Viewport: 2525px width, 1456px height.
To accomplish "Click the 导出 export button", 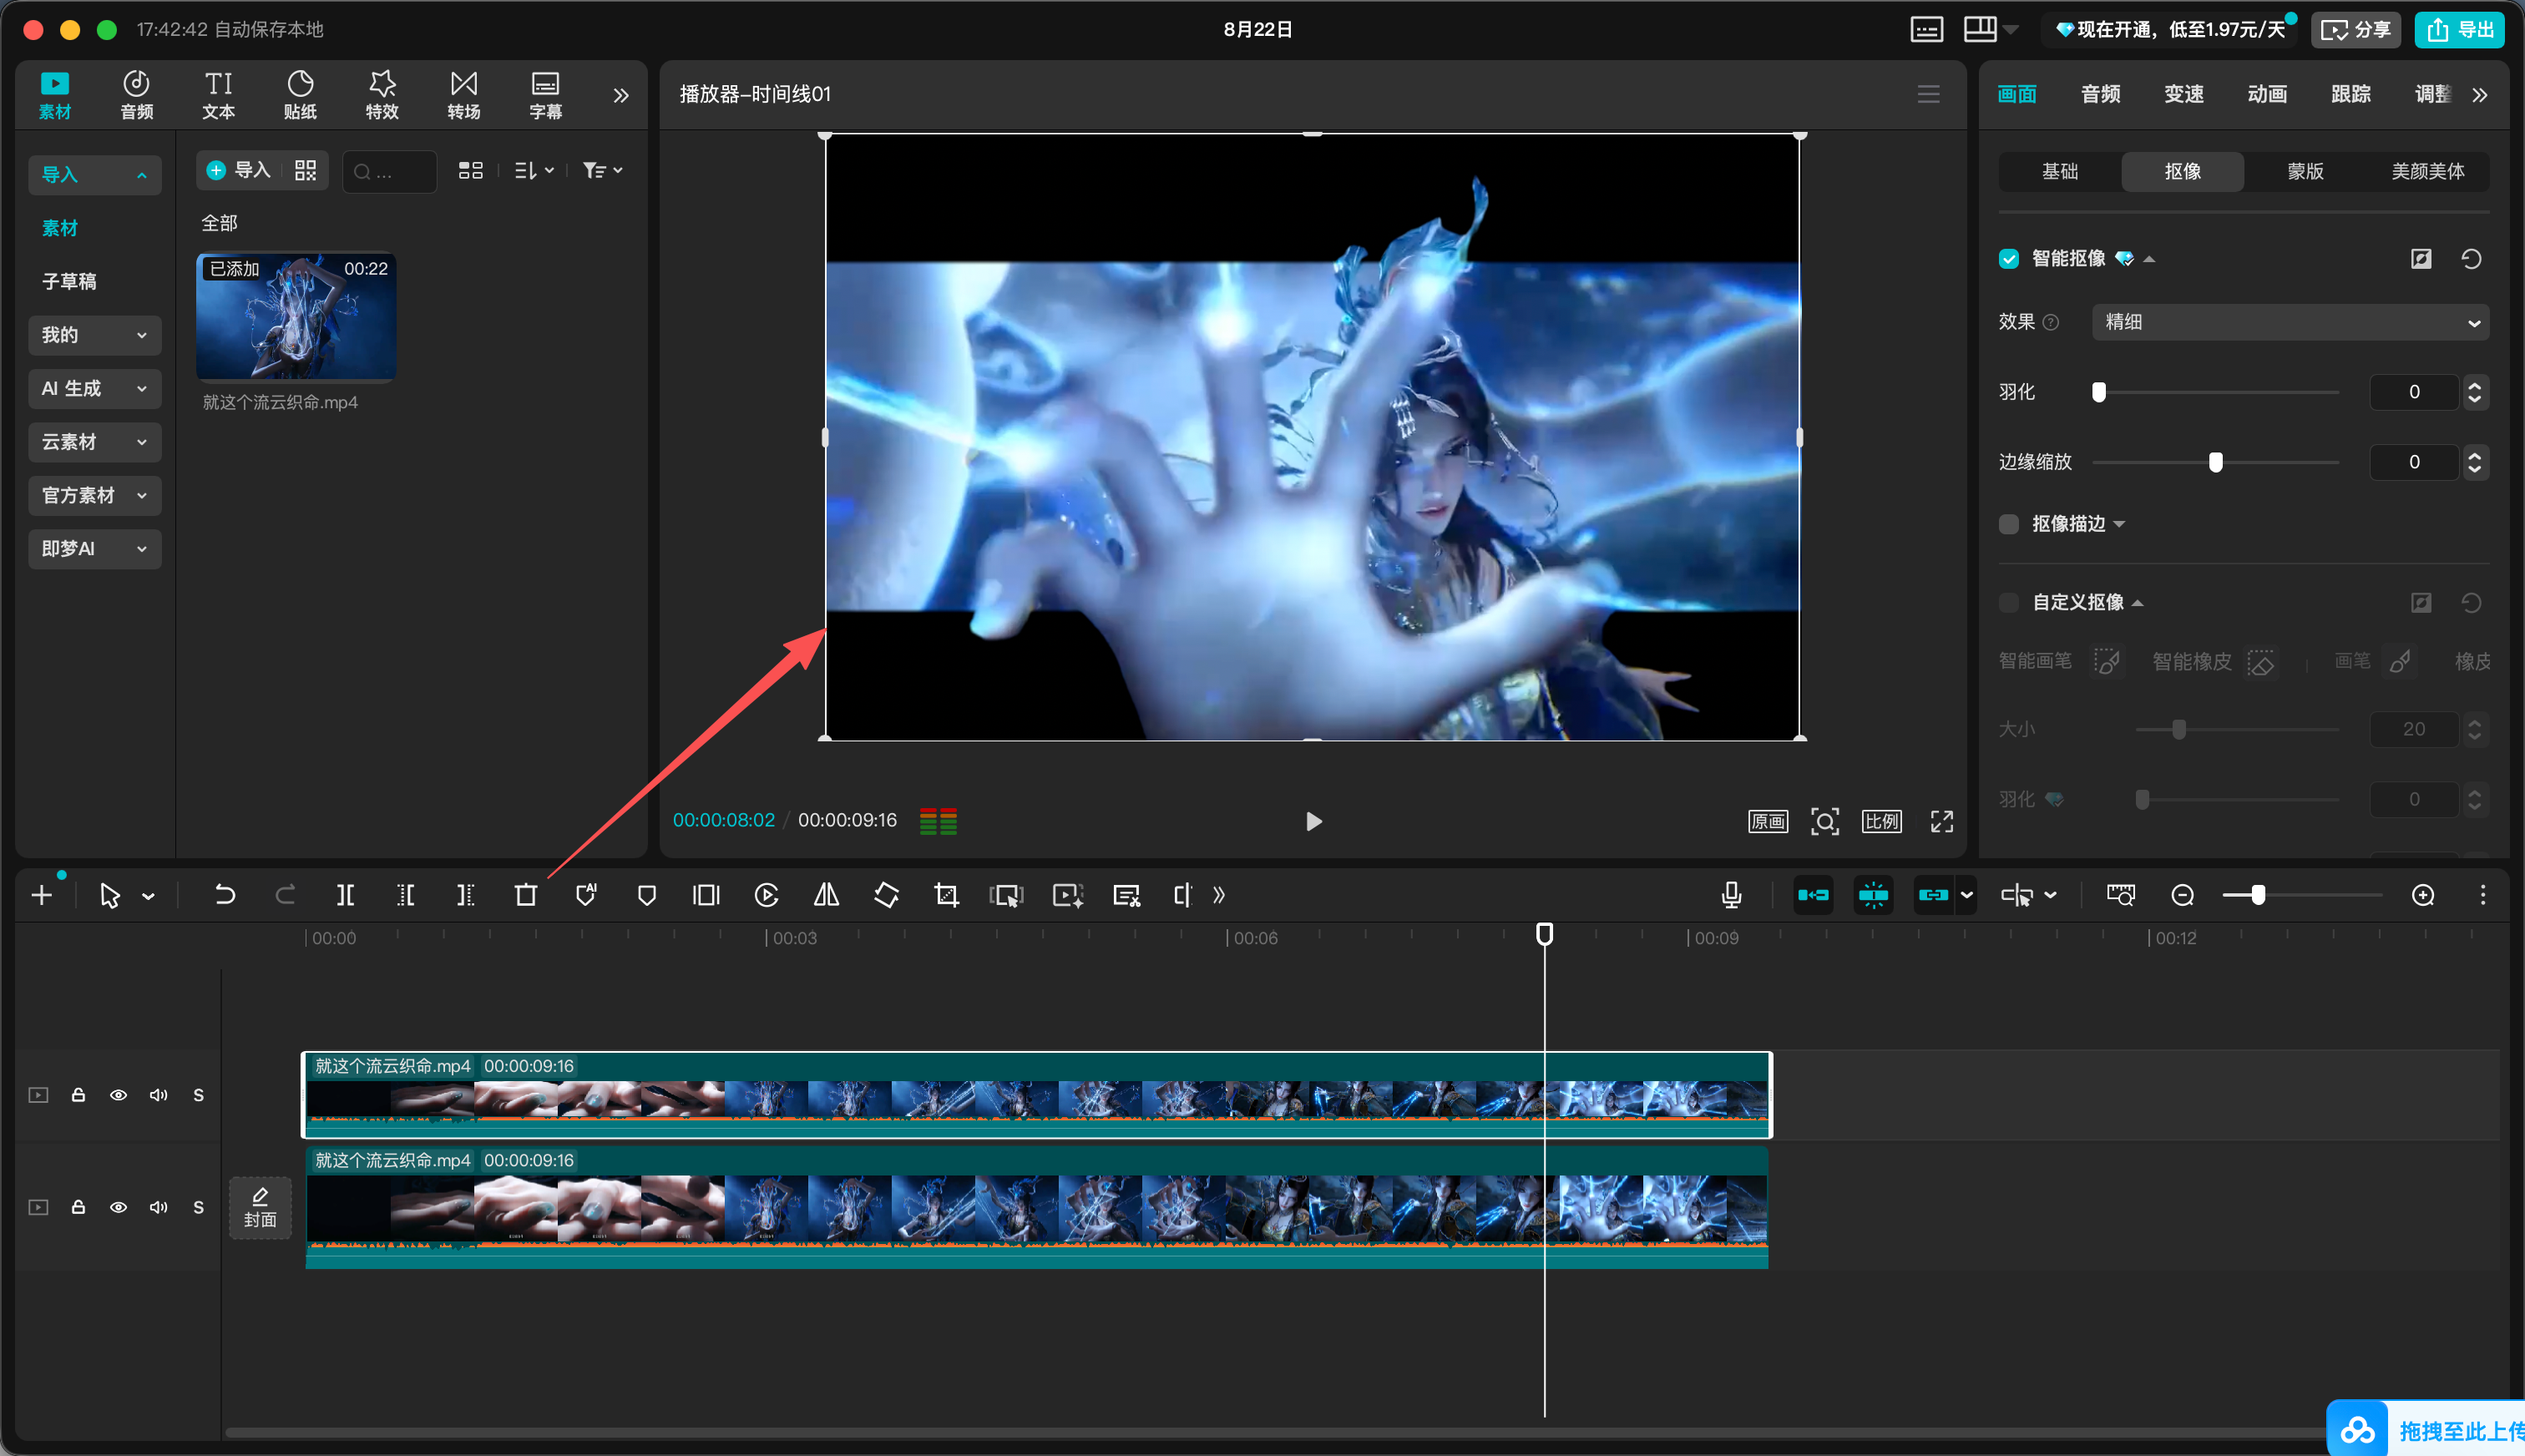I will coord(2459,29).
